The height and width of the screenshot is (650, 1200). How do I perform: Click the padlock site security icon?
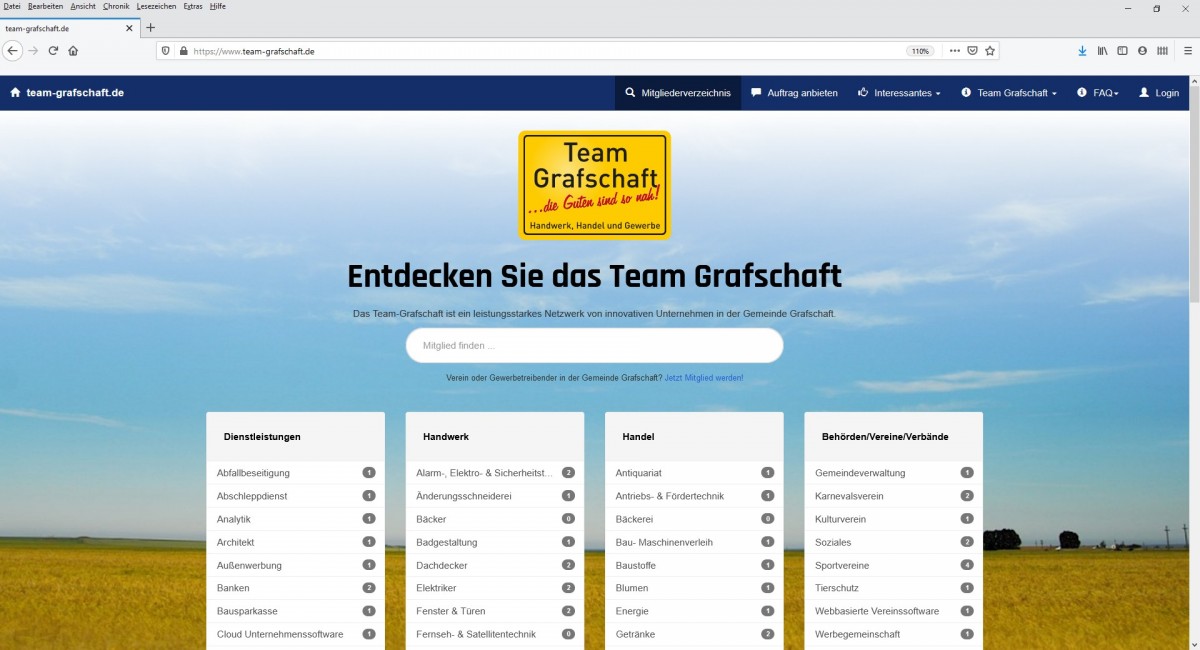click(x=183, y=51)
